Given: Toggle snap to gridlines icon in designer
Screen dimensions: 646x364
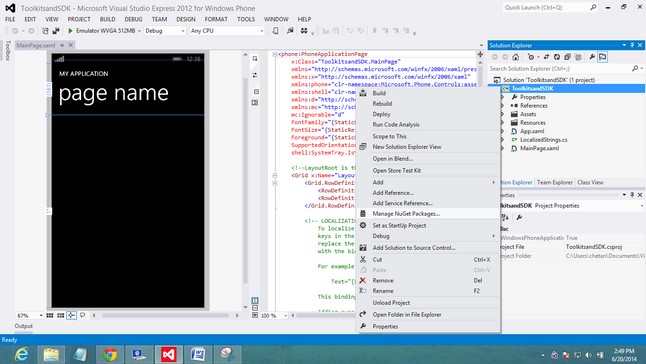Looking at the screenshot, I should [x=61, y=315].
